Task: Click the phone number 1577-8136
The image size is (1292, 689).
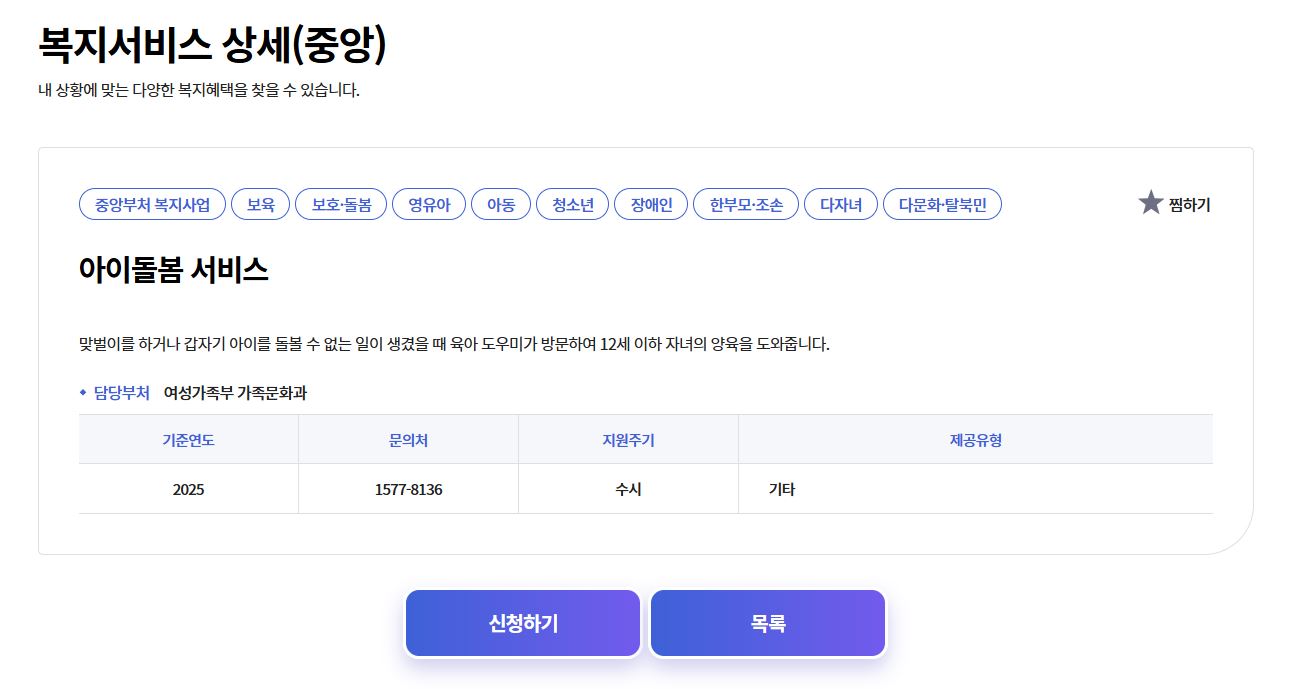Action: [x=408, y=488]
